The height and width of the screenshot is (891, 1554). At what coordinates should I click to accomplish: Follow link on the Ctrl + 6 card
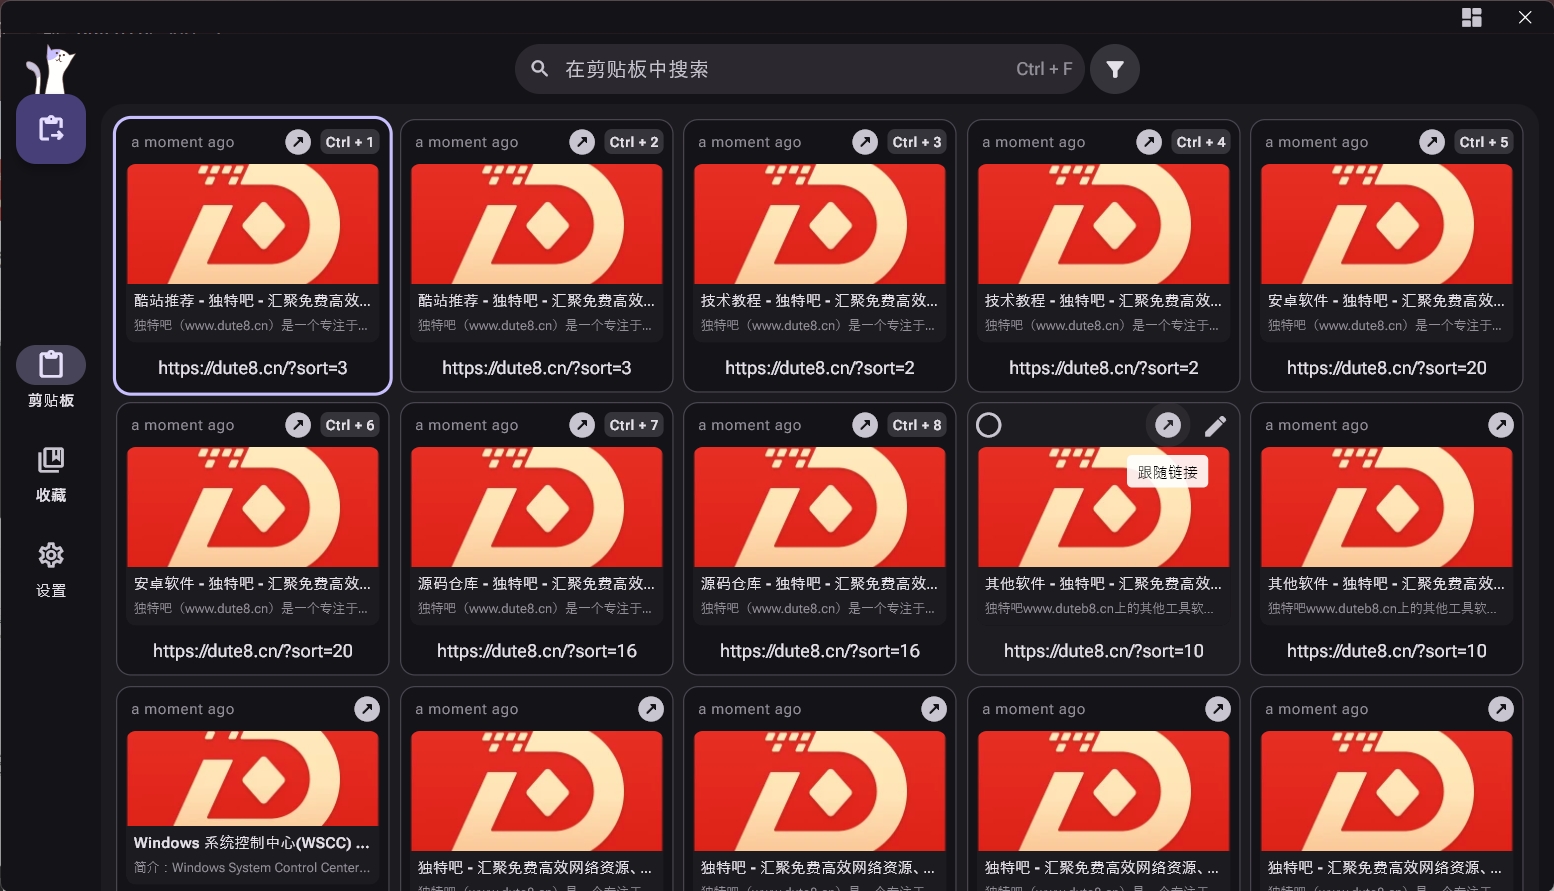point(298,425)
